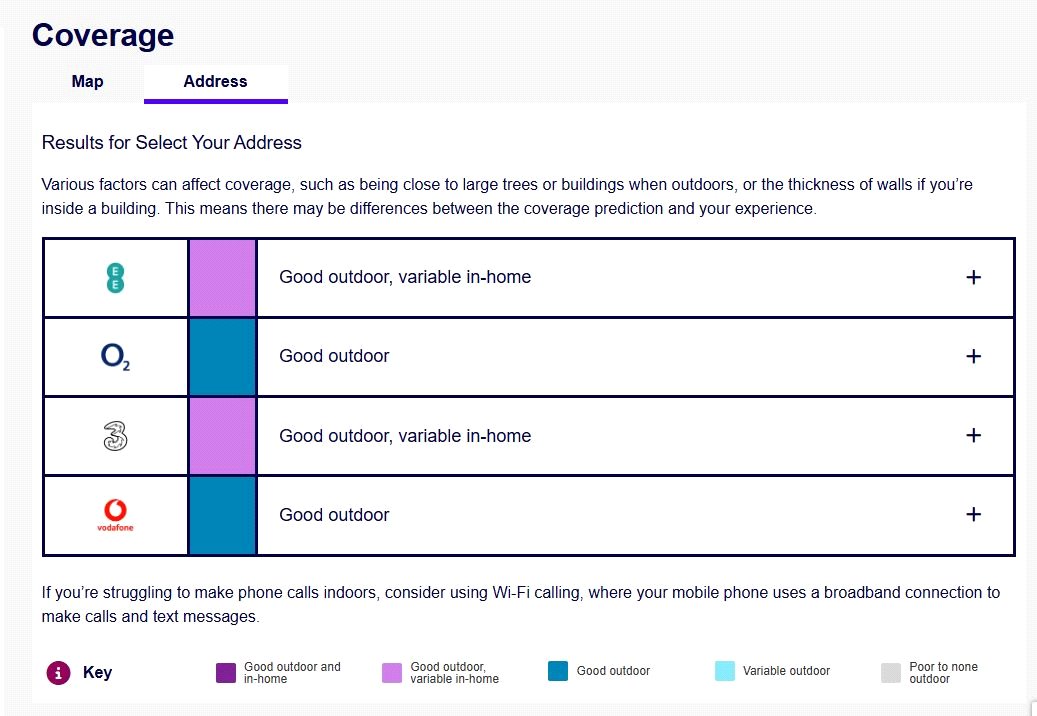1037x716 pixels.
Task: Click the Coverage page heading
Action: click(103, 35)
